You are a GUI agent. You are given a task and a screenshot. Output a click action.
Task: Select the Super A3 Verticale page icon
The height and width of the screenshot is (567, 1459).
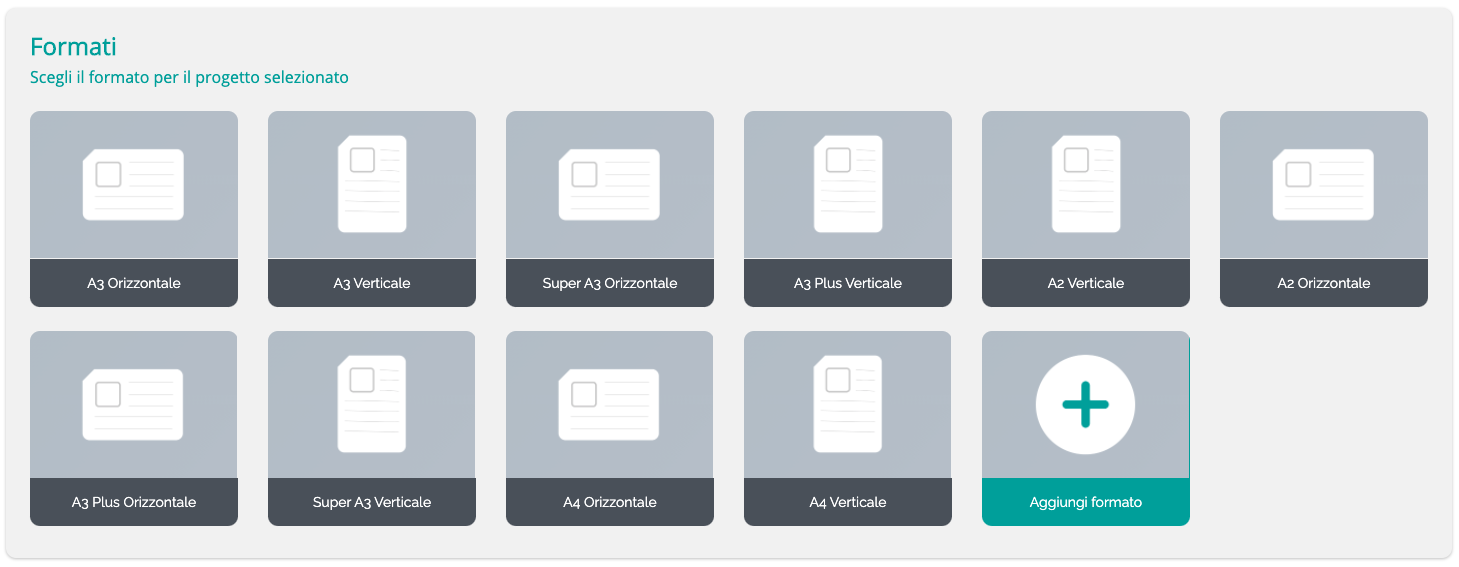[x=372, y=404]
